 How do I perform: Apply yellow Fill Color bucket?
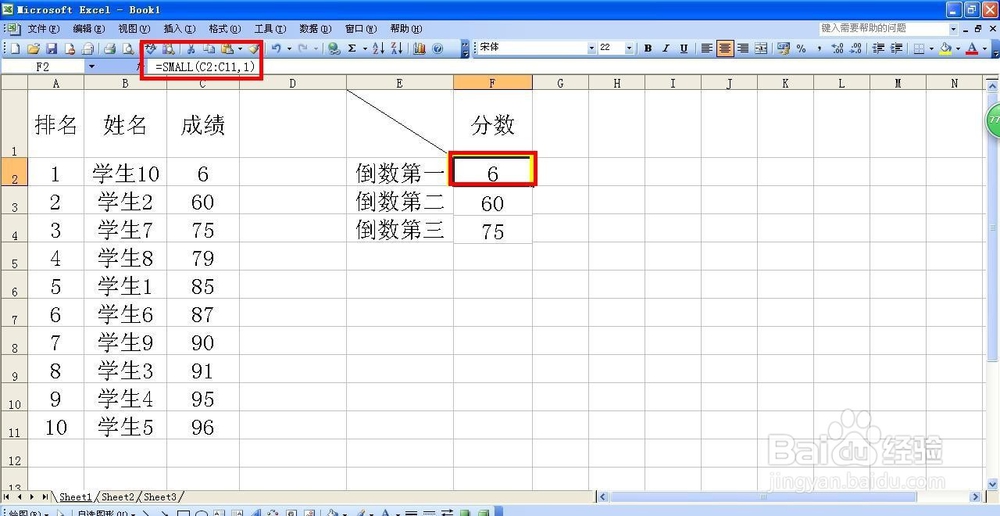pos(946,48)
